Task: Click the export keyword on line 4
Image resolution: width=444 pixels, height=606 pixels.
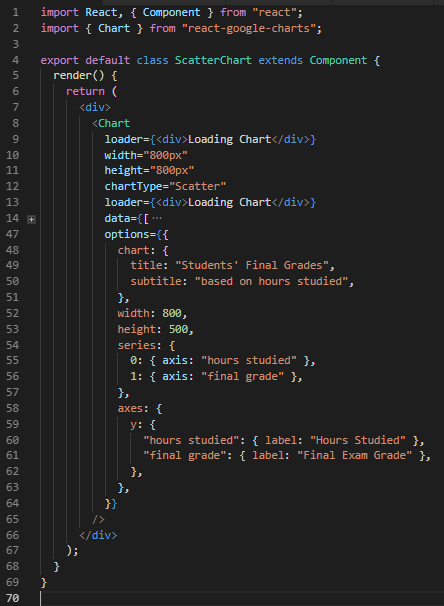Action: click(60, 60)
